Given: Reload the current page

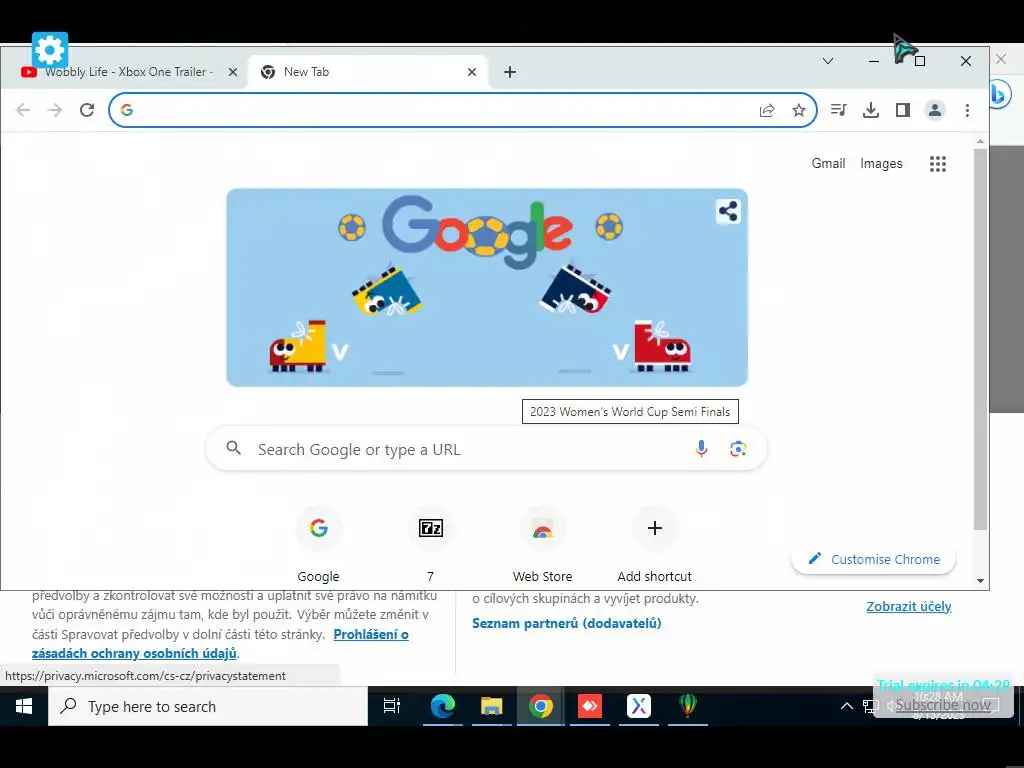Looking at the screenshot, I should pos(87,110).
